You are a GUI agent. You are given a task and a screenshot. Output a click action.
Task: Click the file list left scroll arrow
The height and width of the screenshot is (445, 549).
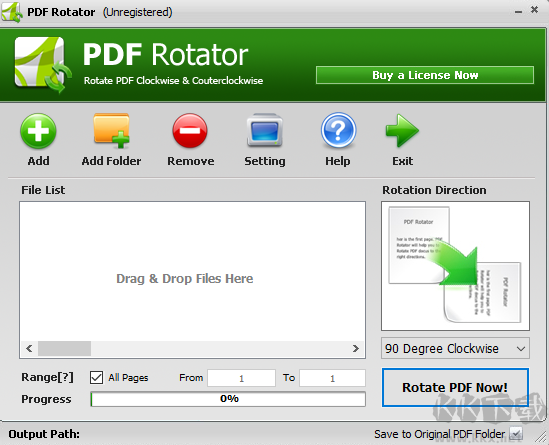pos(29,349)
